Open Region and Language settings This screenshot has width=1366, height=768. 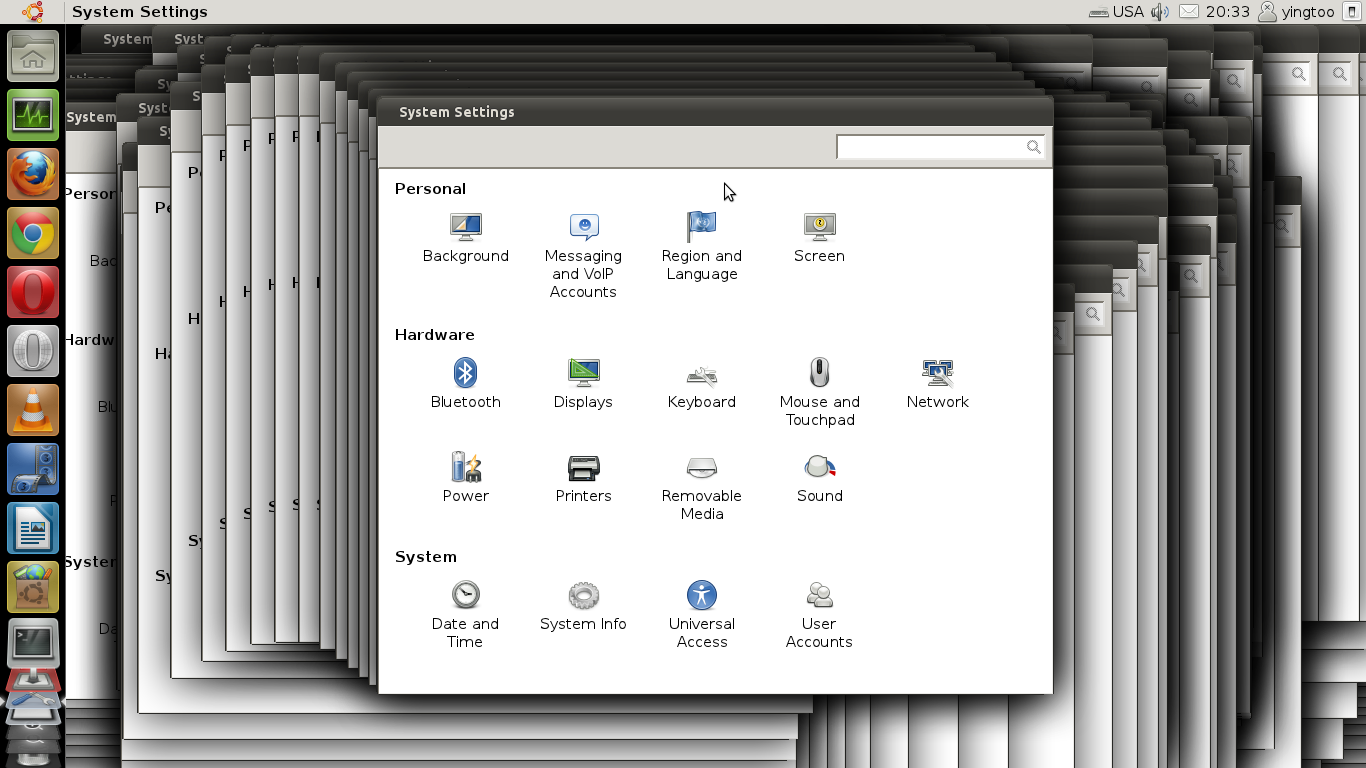(x=701, y=247)
